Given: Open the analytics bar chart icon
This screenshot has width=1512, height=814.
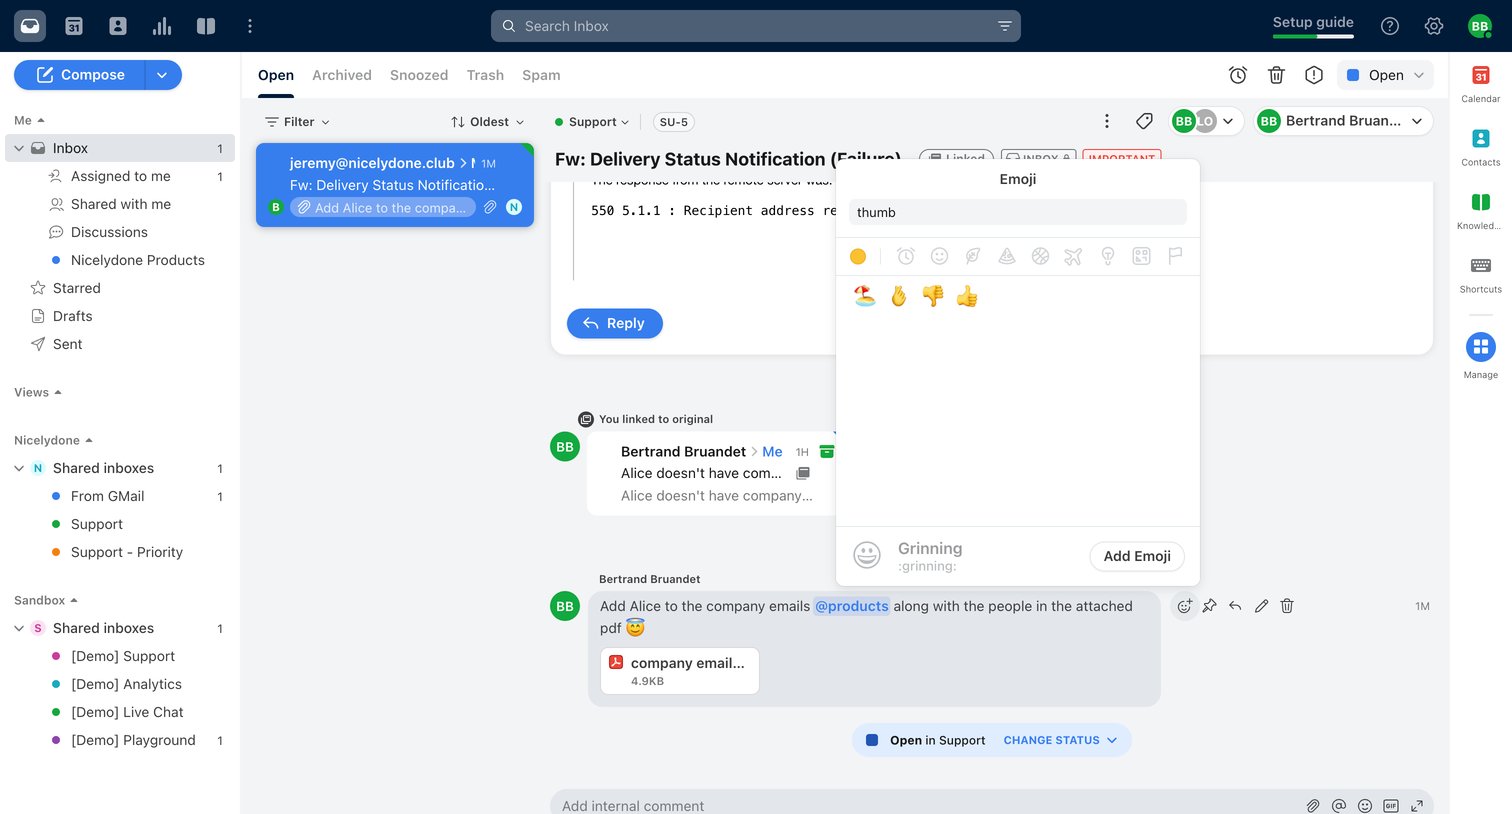Looking at the screenshot, I should [162, 26].
